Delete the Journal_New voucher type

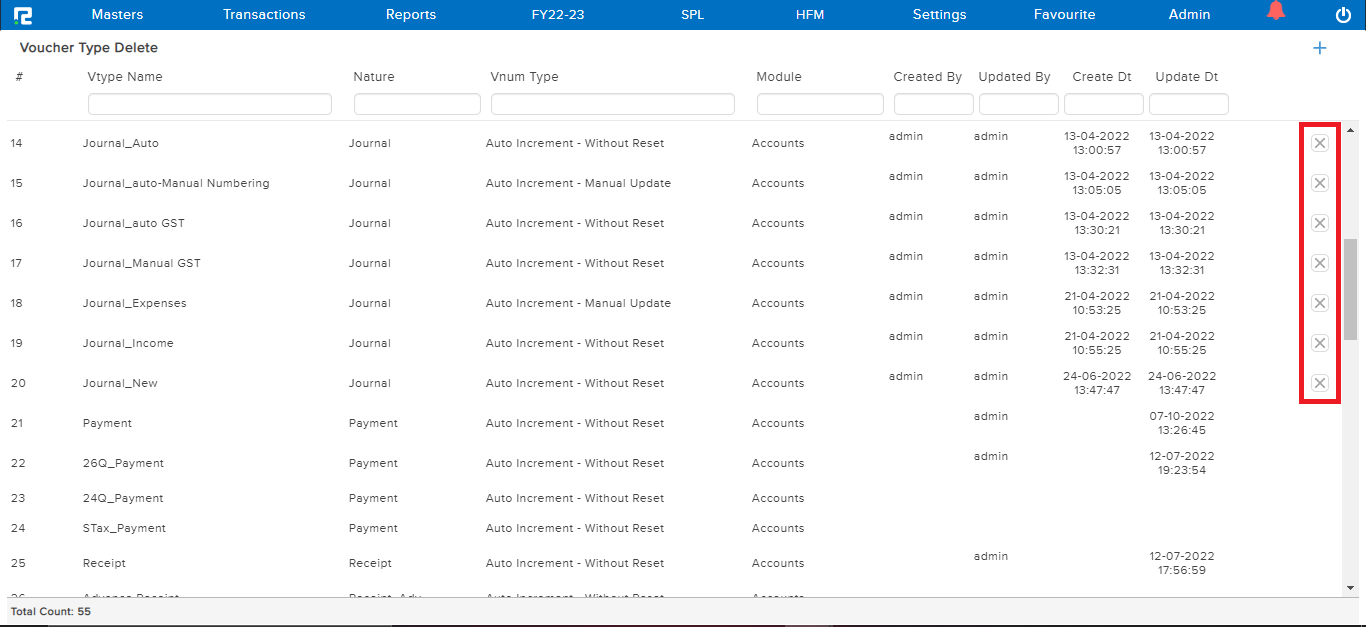(x=1320, y=383)
